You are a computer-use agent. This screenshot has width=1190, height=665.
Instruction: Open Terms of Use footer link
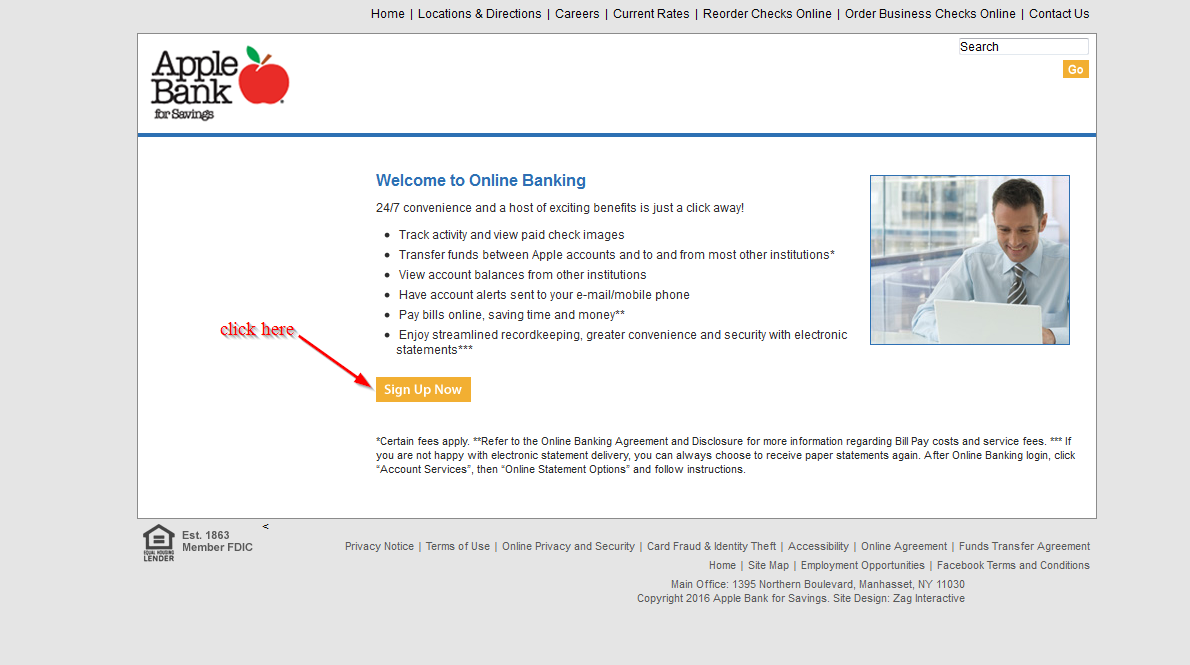[x=458, y=546]
